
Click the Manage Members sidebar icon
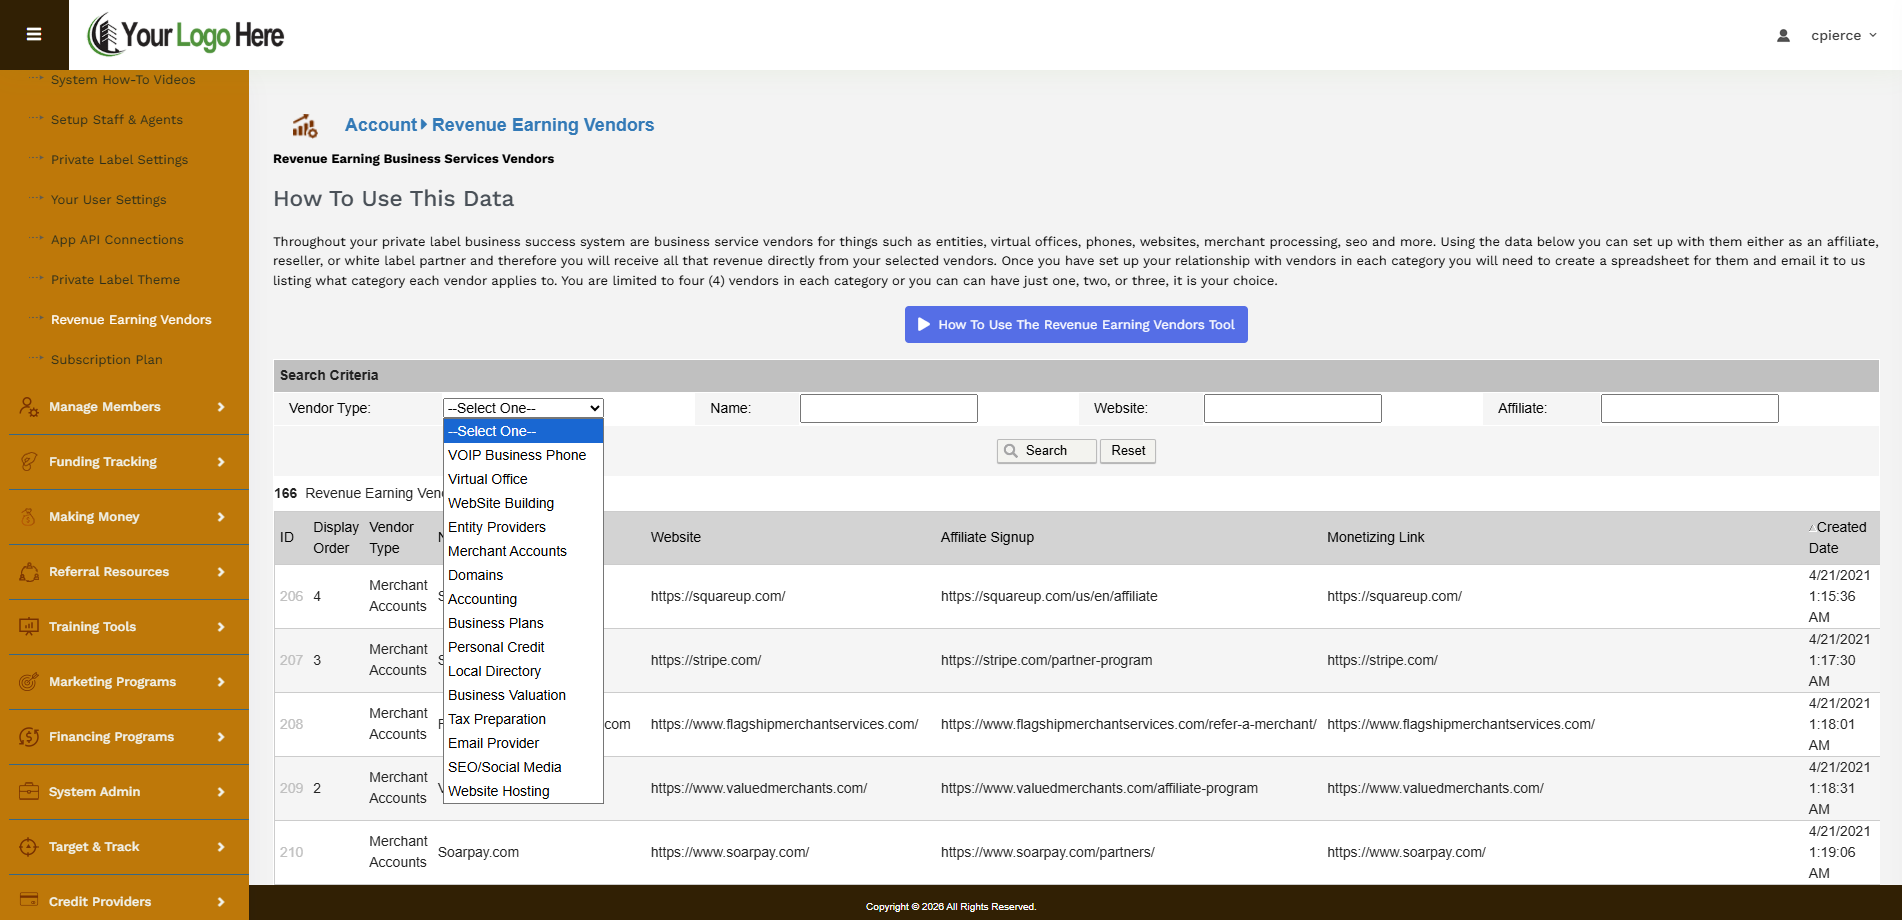tap(29, 407)
